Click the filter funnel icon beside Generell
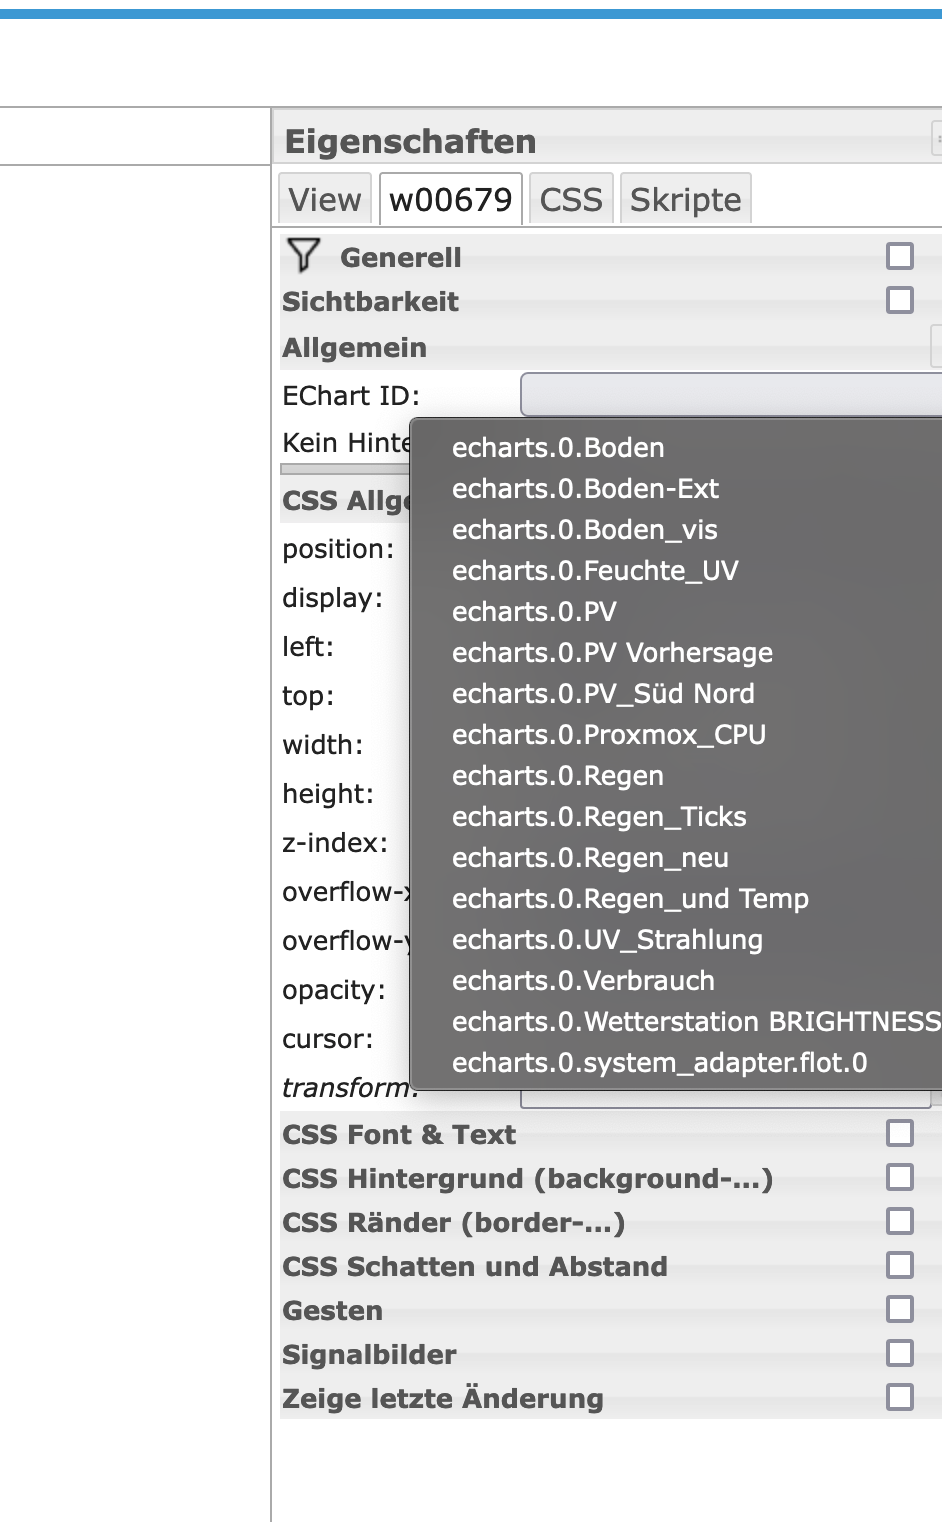 pyautogui.click(x=303, y=255)
